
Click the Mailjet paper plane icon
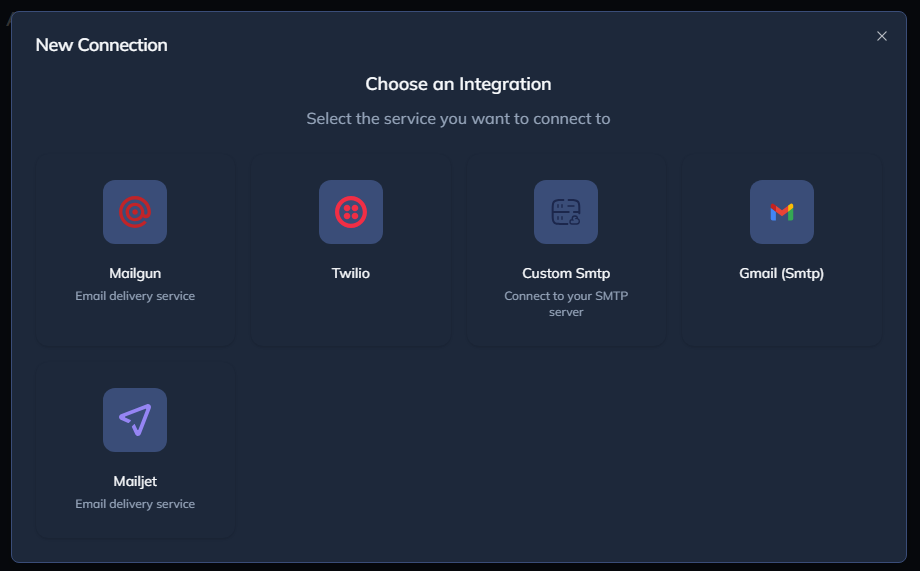point(135,420)
